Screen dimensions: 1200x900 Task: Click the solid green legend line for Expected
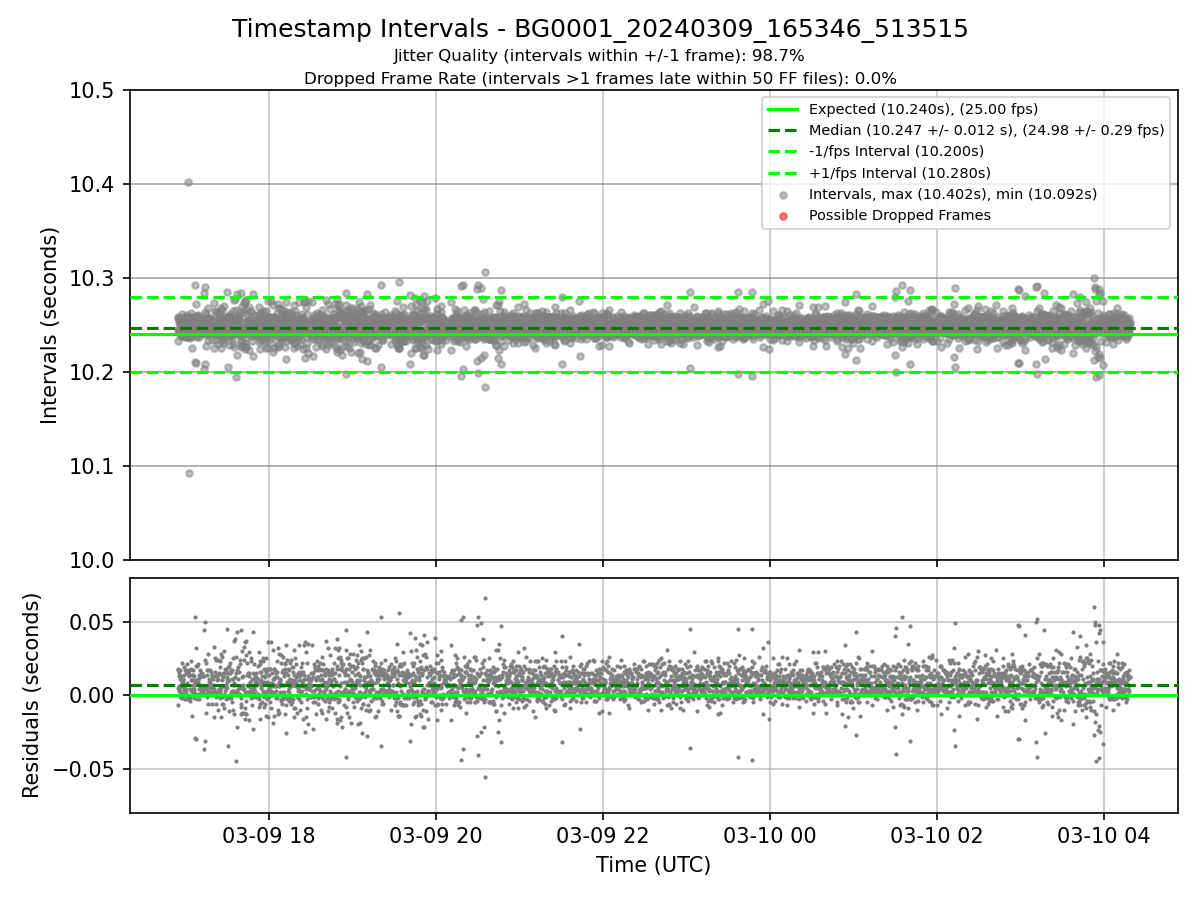coord(783,110)
